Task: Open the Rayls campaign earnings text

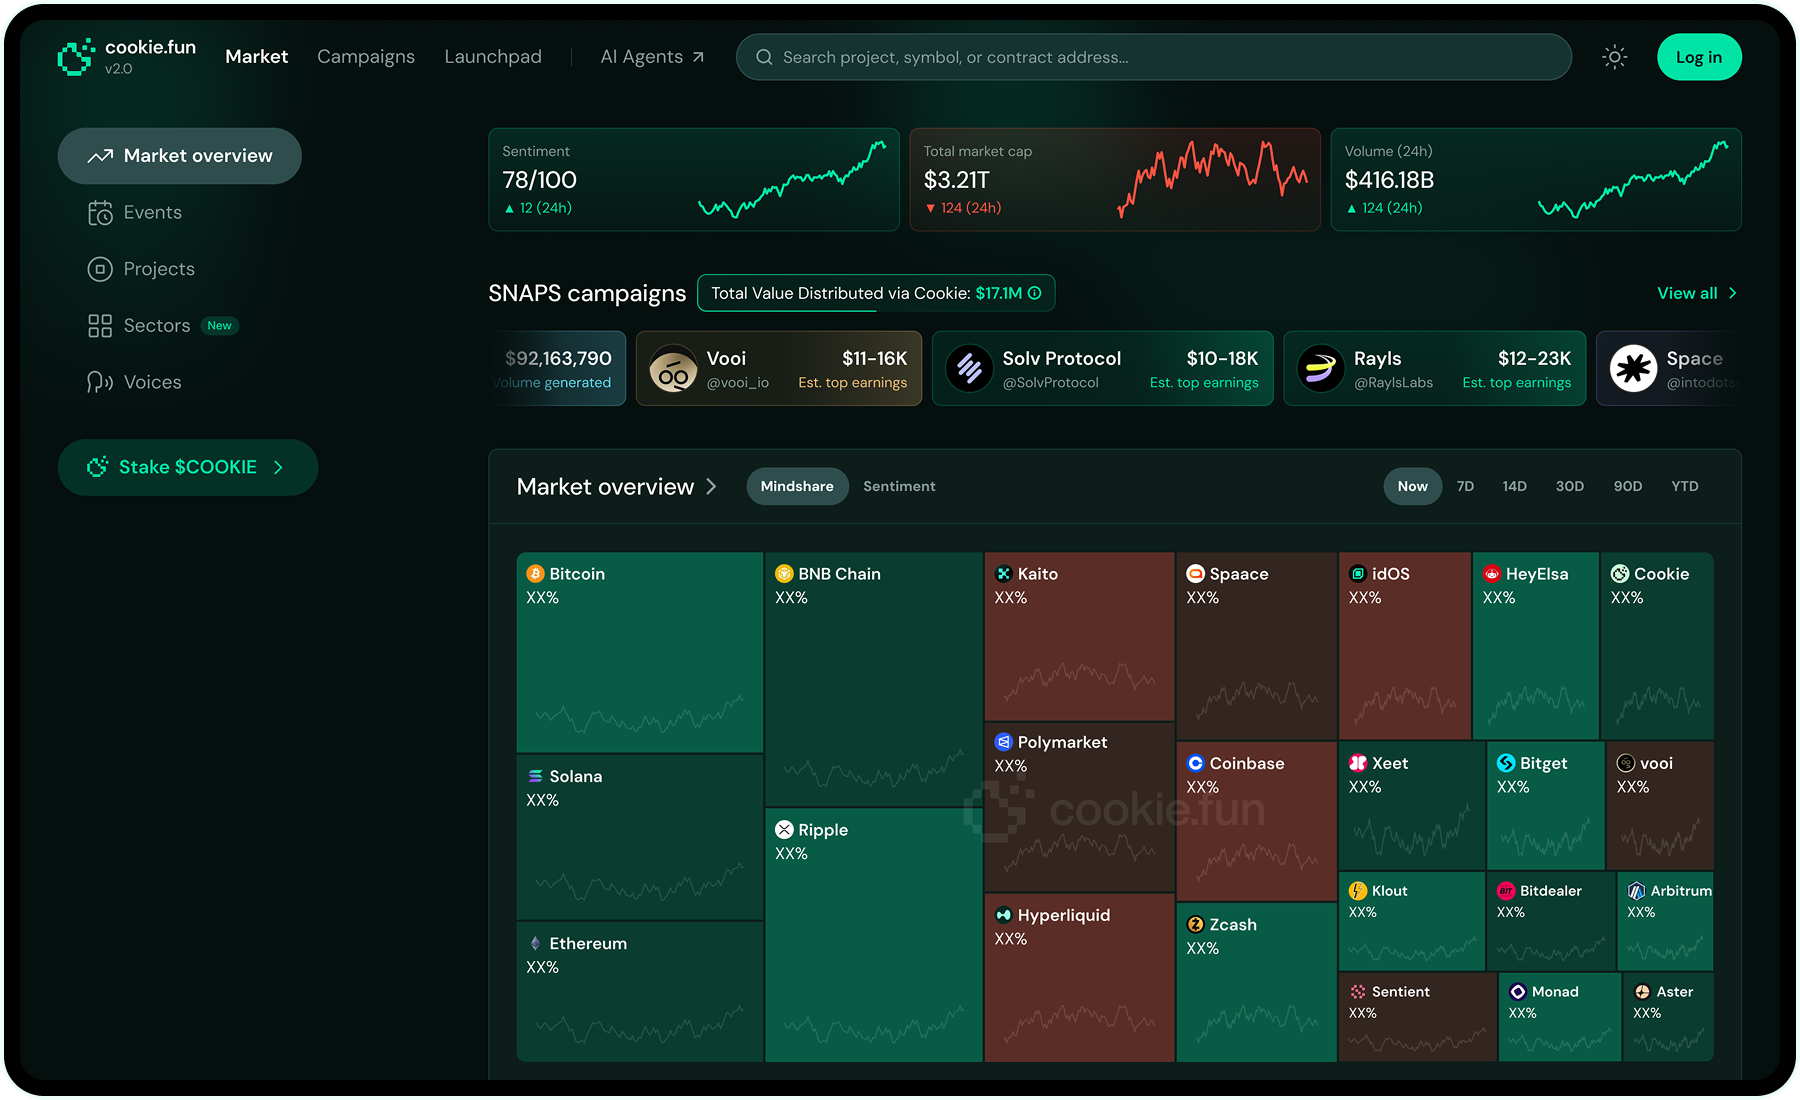Action: 1516,383
